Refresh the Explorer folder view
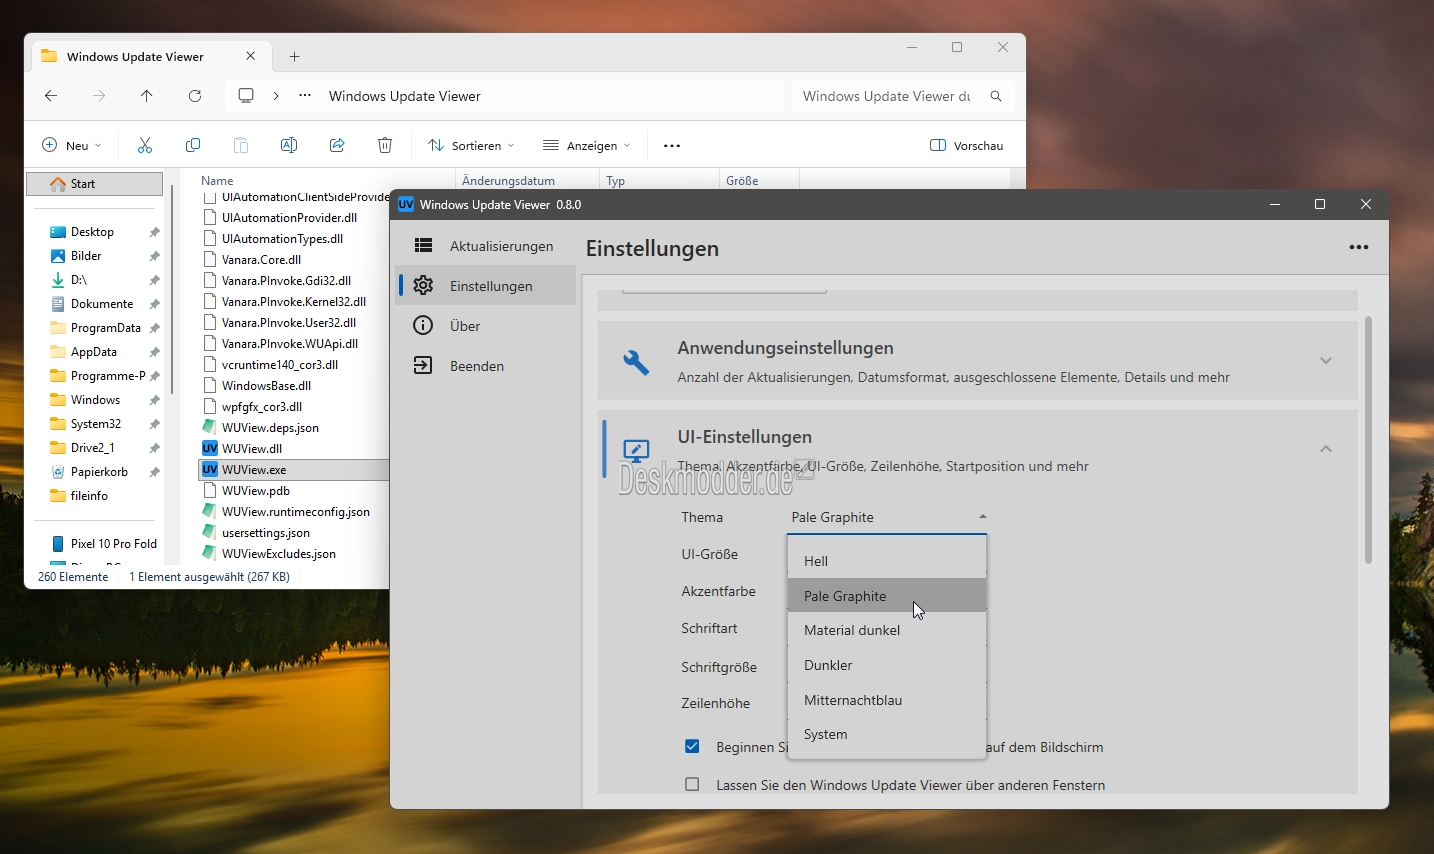Image resolution: width=1434 pixels, height=854 pixels. point(195,96)
